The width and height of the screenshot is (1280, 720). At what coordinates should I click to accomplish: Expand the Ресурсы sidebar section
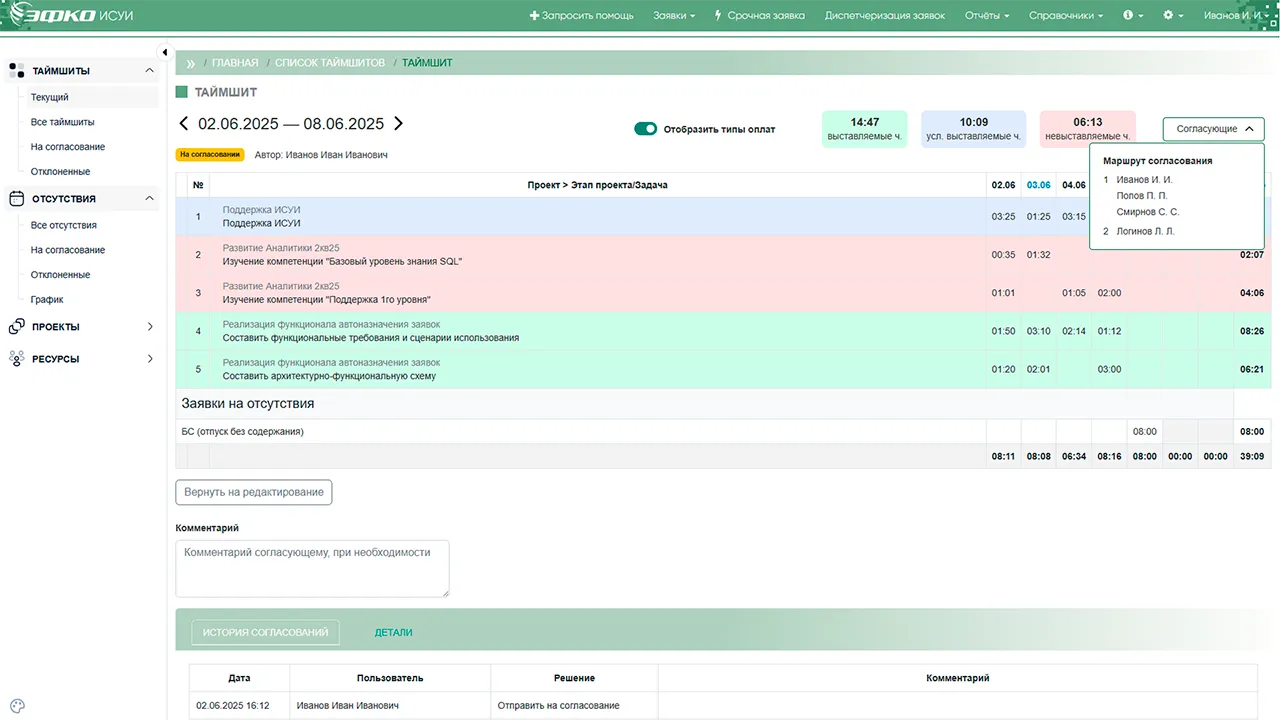click(150, 359)
